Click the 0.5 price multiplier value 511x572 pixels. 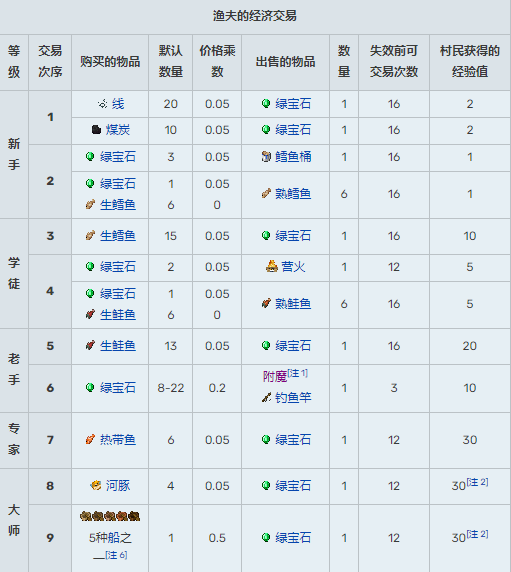point(217,538)
